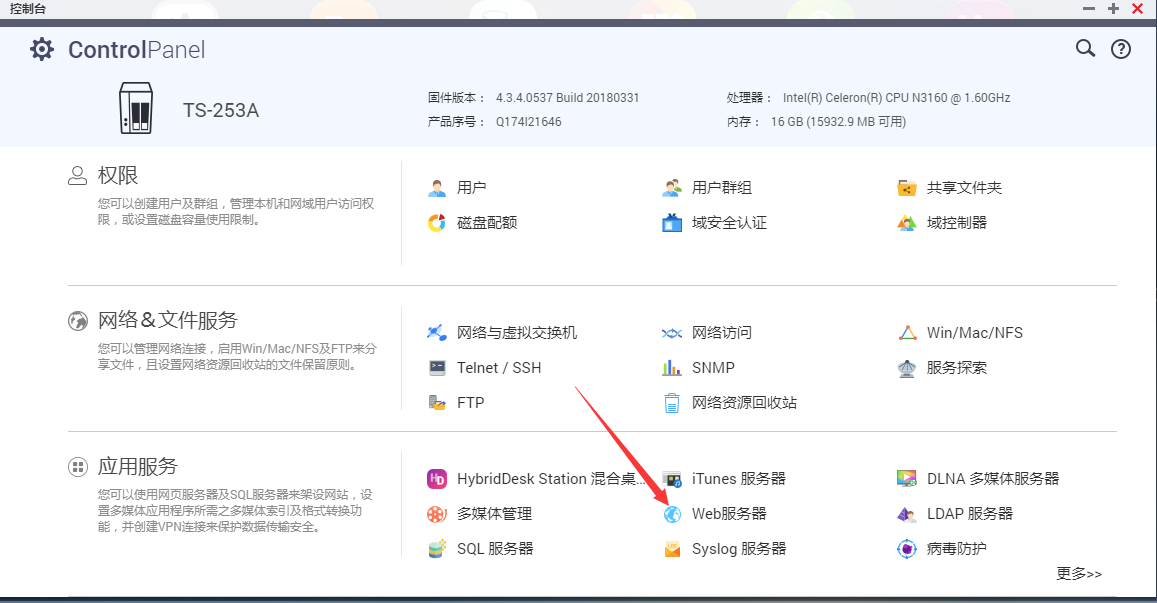Viewport: 1157px width, 603px height.
Task: Open the SNMP chart icon
Action: pyautogui.click(x=671, y=368)
